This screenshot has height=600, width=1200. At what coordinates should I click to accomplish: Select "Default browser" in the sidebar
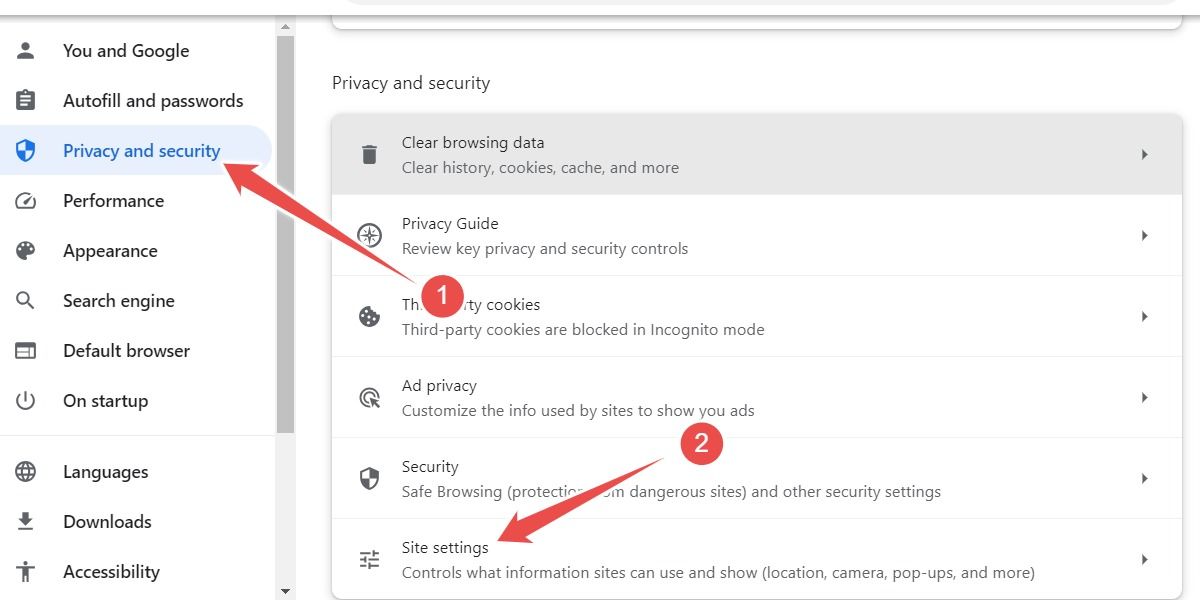(x=126, y=350)
